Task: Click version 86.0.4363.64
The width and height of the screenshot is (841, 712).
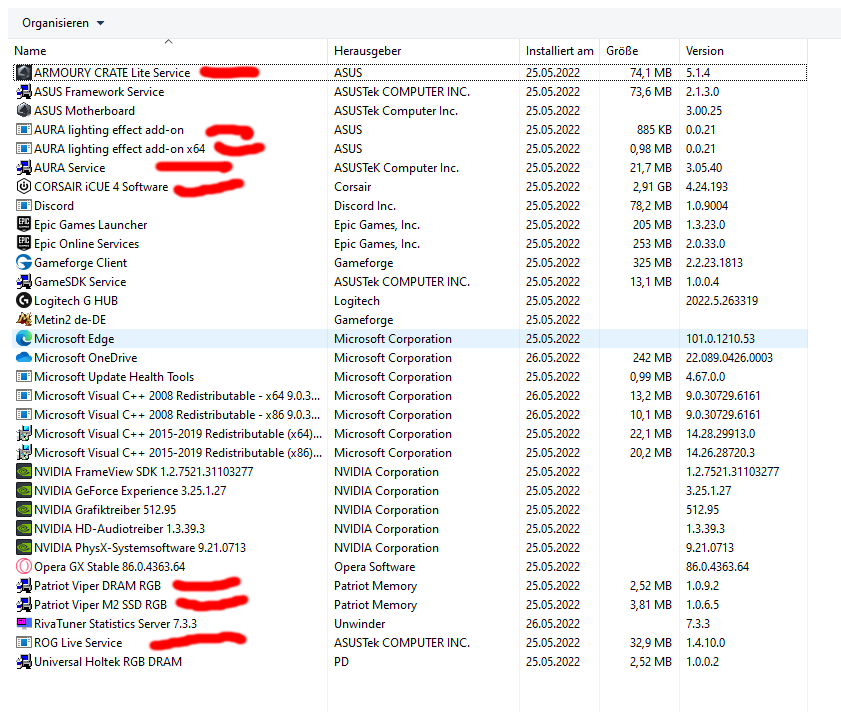Action: coord(717,567)
